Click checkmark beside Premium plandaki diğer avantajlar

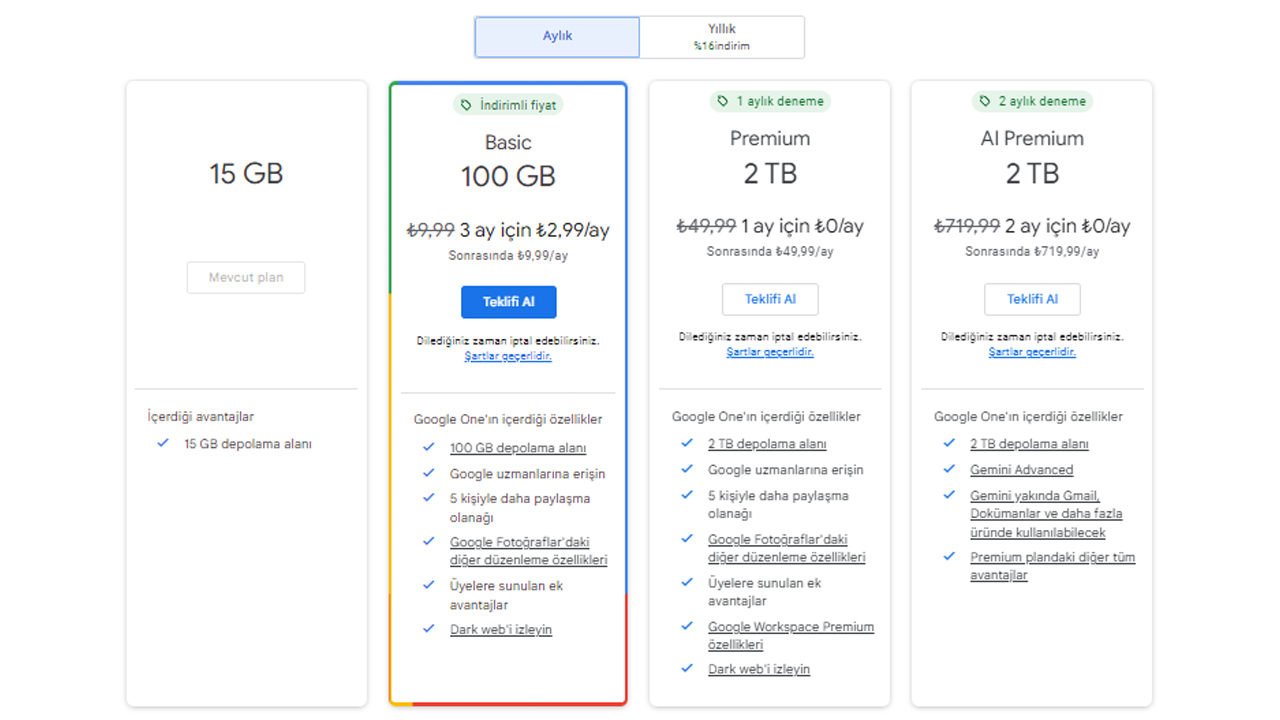949,556
